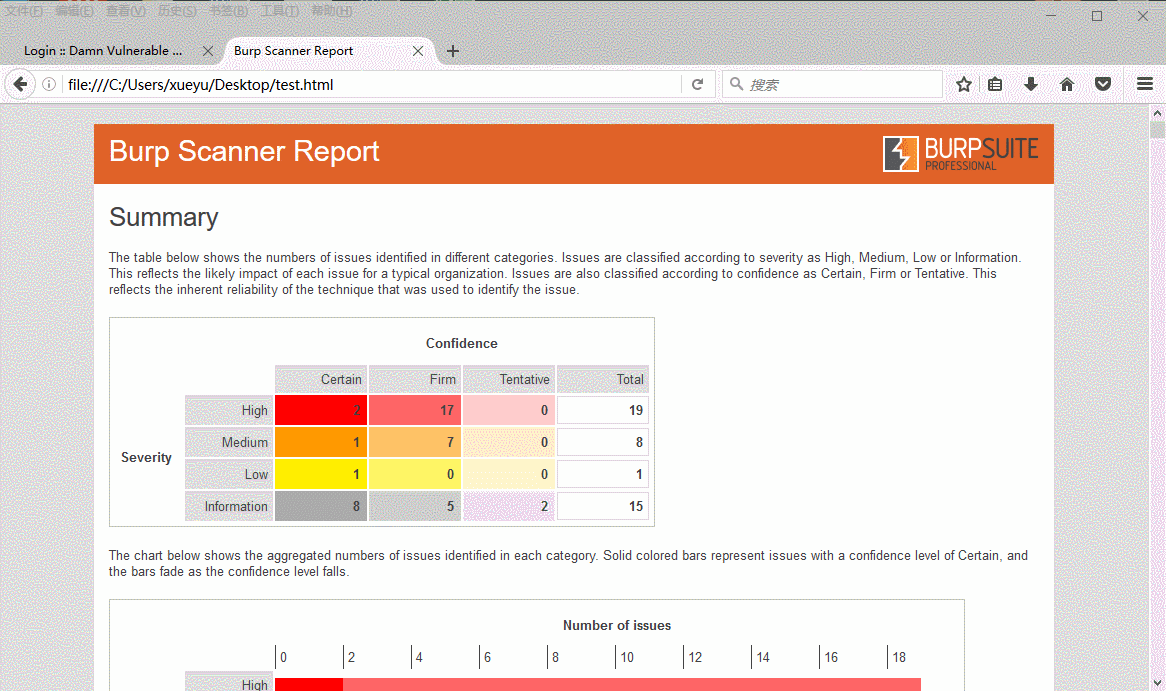Click the Information severity row label
Screen dimensions: 1166x691
tap(228, 506)
